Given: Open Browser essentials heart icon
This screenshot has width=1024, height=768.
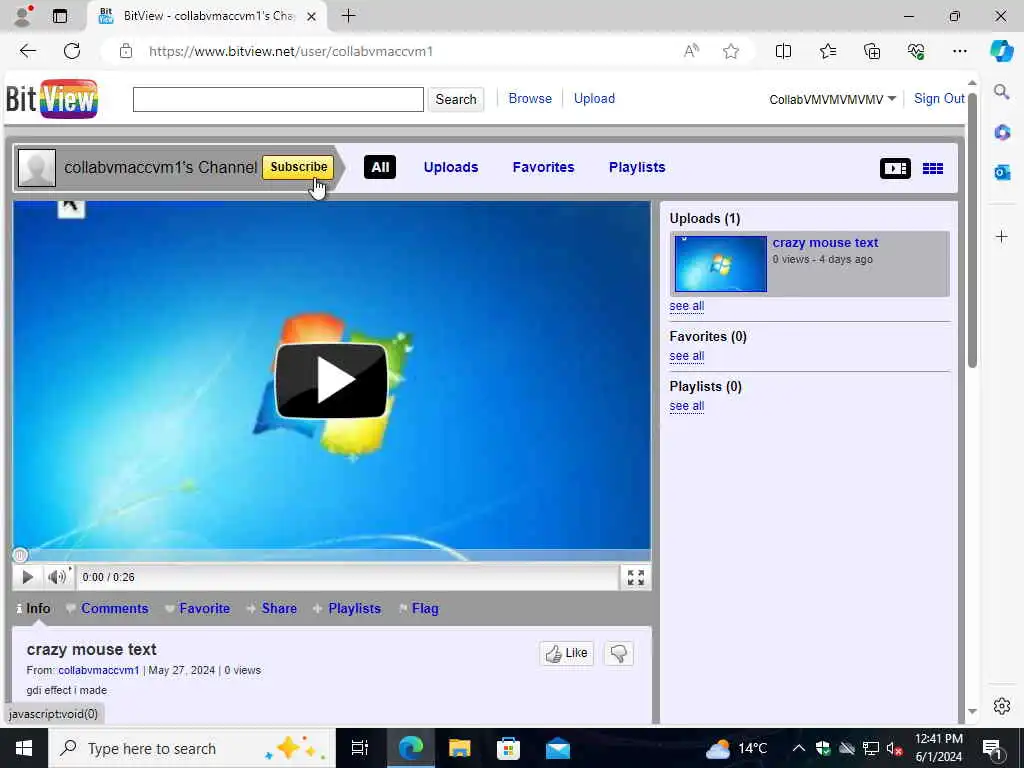Looking at the screenshot, I should tap(916, 51).
